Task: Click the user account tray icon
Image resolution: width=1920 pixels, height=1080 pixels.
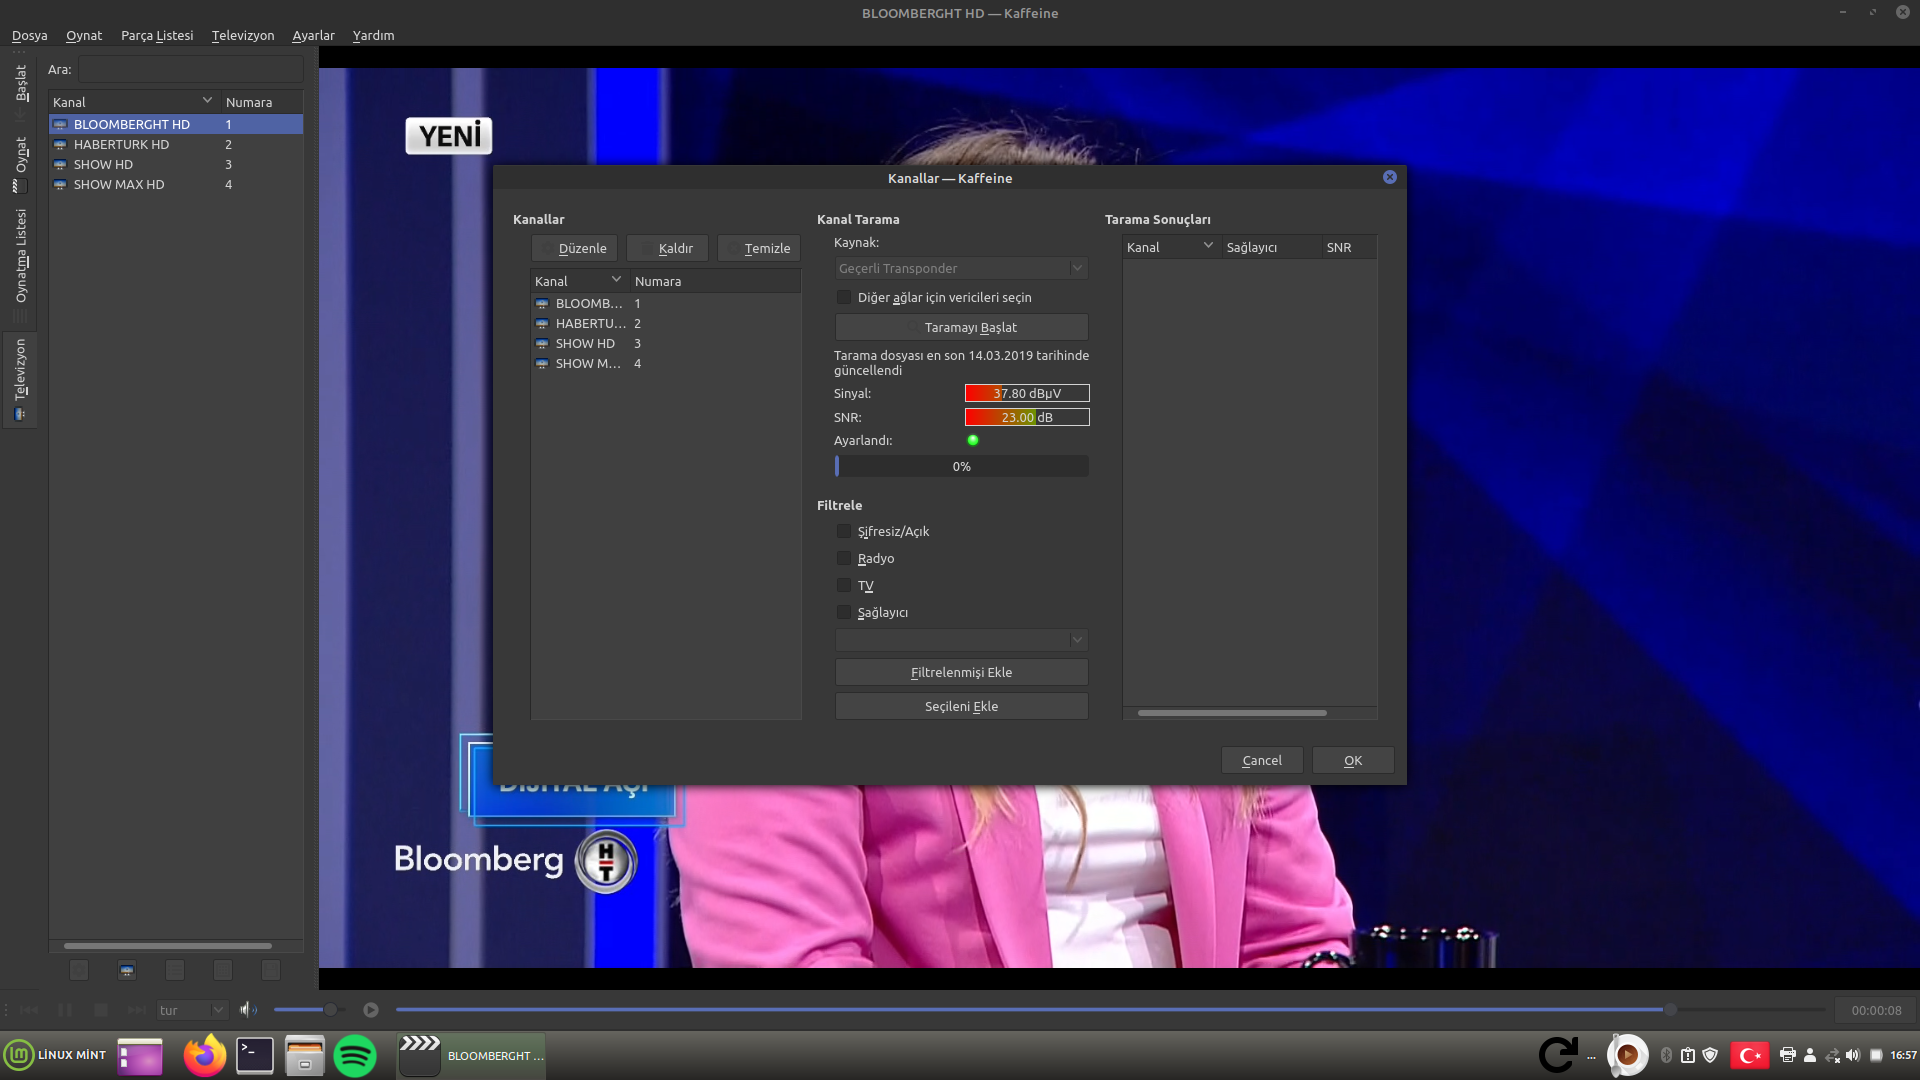Action: point(1809,1055)
